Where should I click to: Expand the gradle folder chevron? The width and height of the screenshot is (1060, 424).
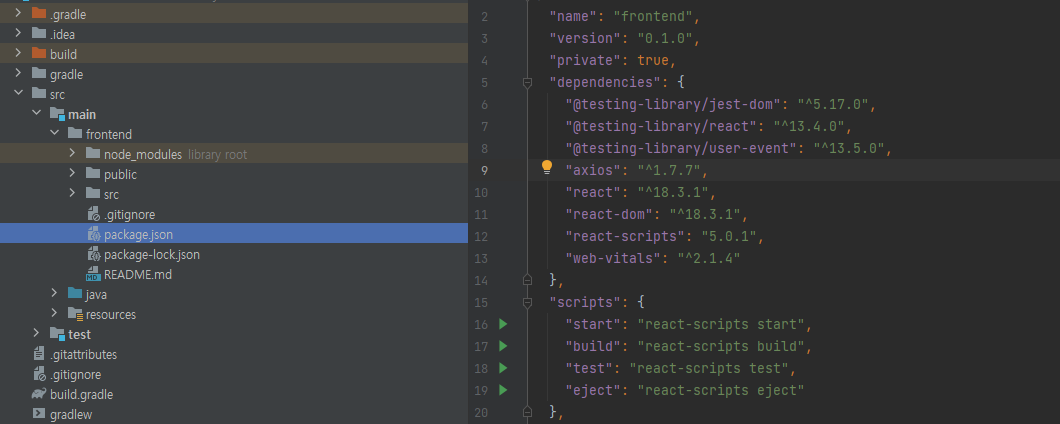18,74
